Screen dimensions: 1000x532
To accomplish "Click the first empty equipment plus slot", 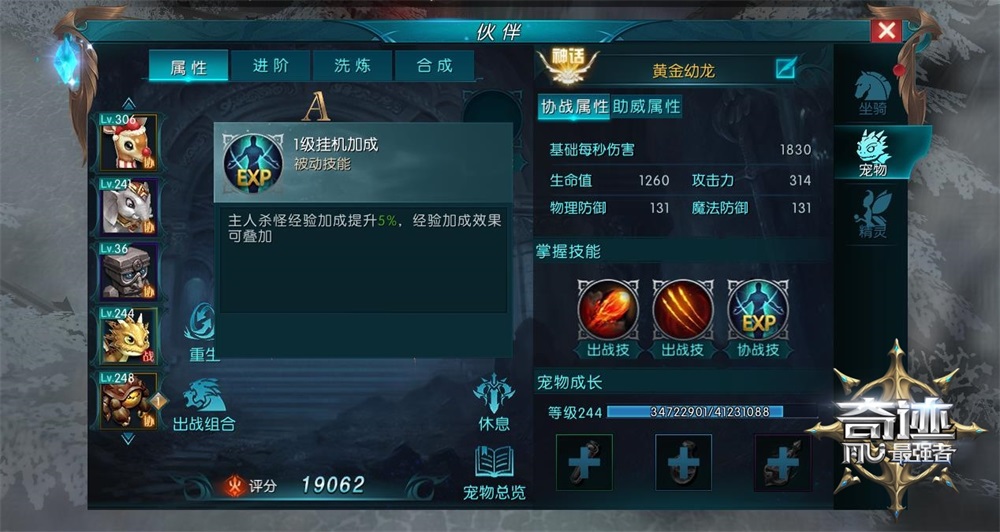I will (584, 462).
